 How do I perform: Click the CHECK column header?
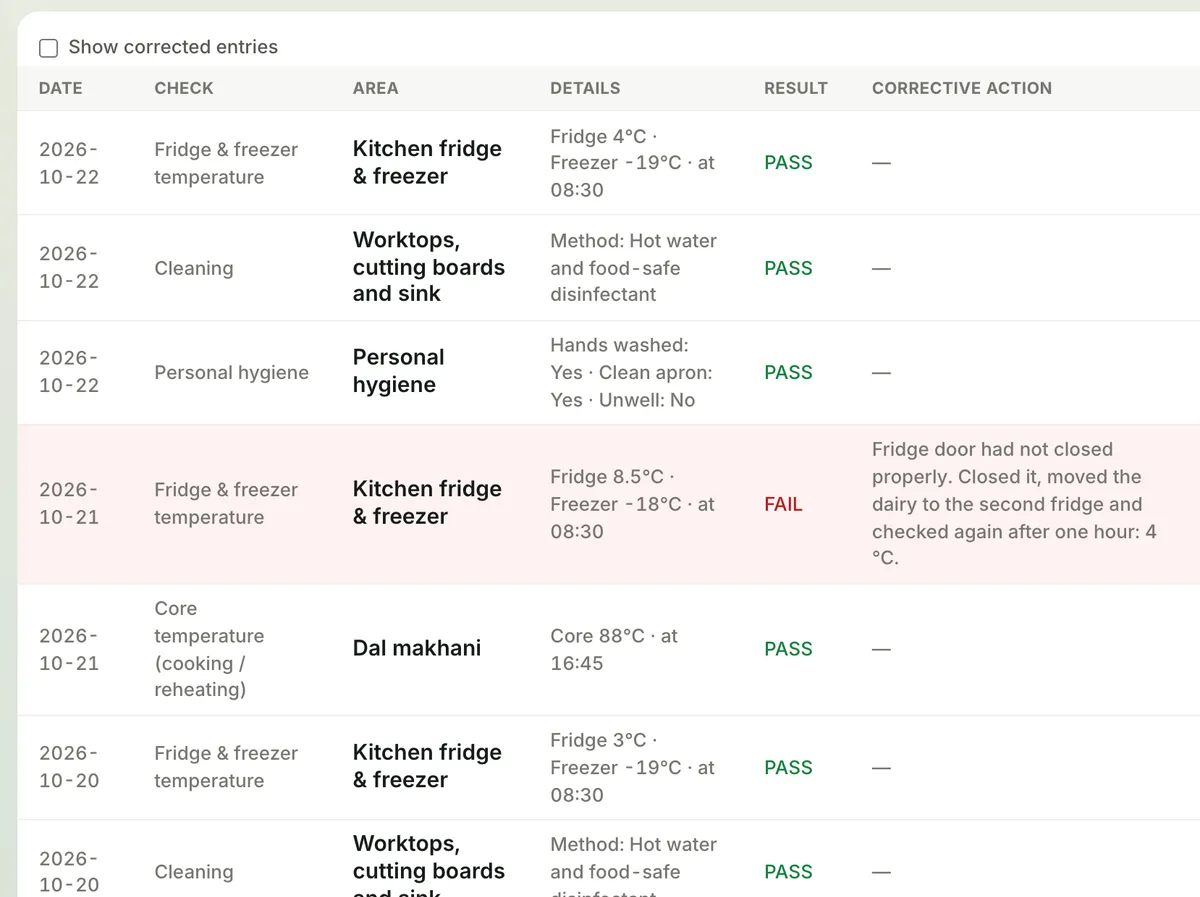[x=184, y=88]
